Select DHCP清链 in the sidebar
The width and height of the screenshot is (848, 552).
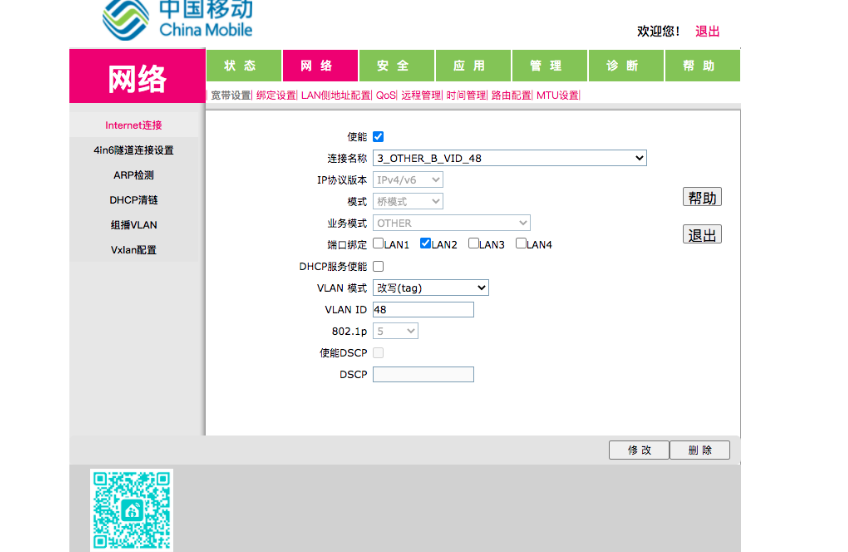pos(134,200)
